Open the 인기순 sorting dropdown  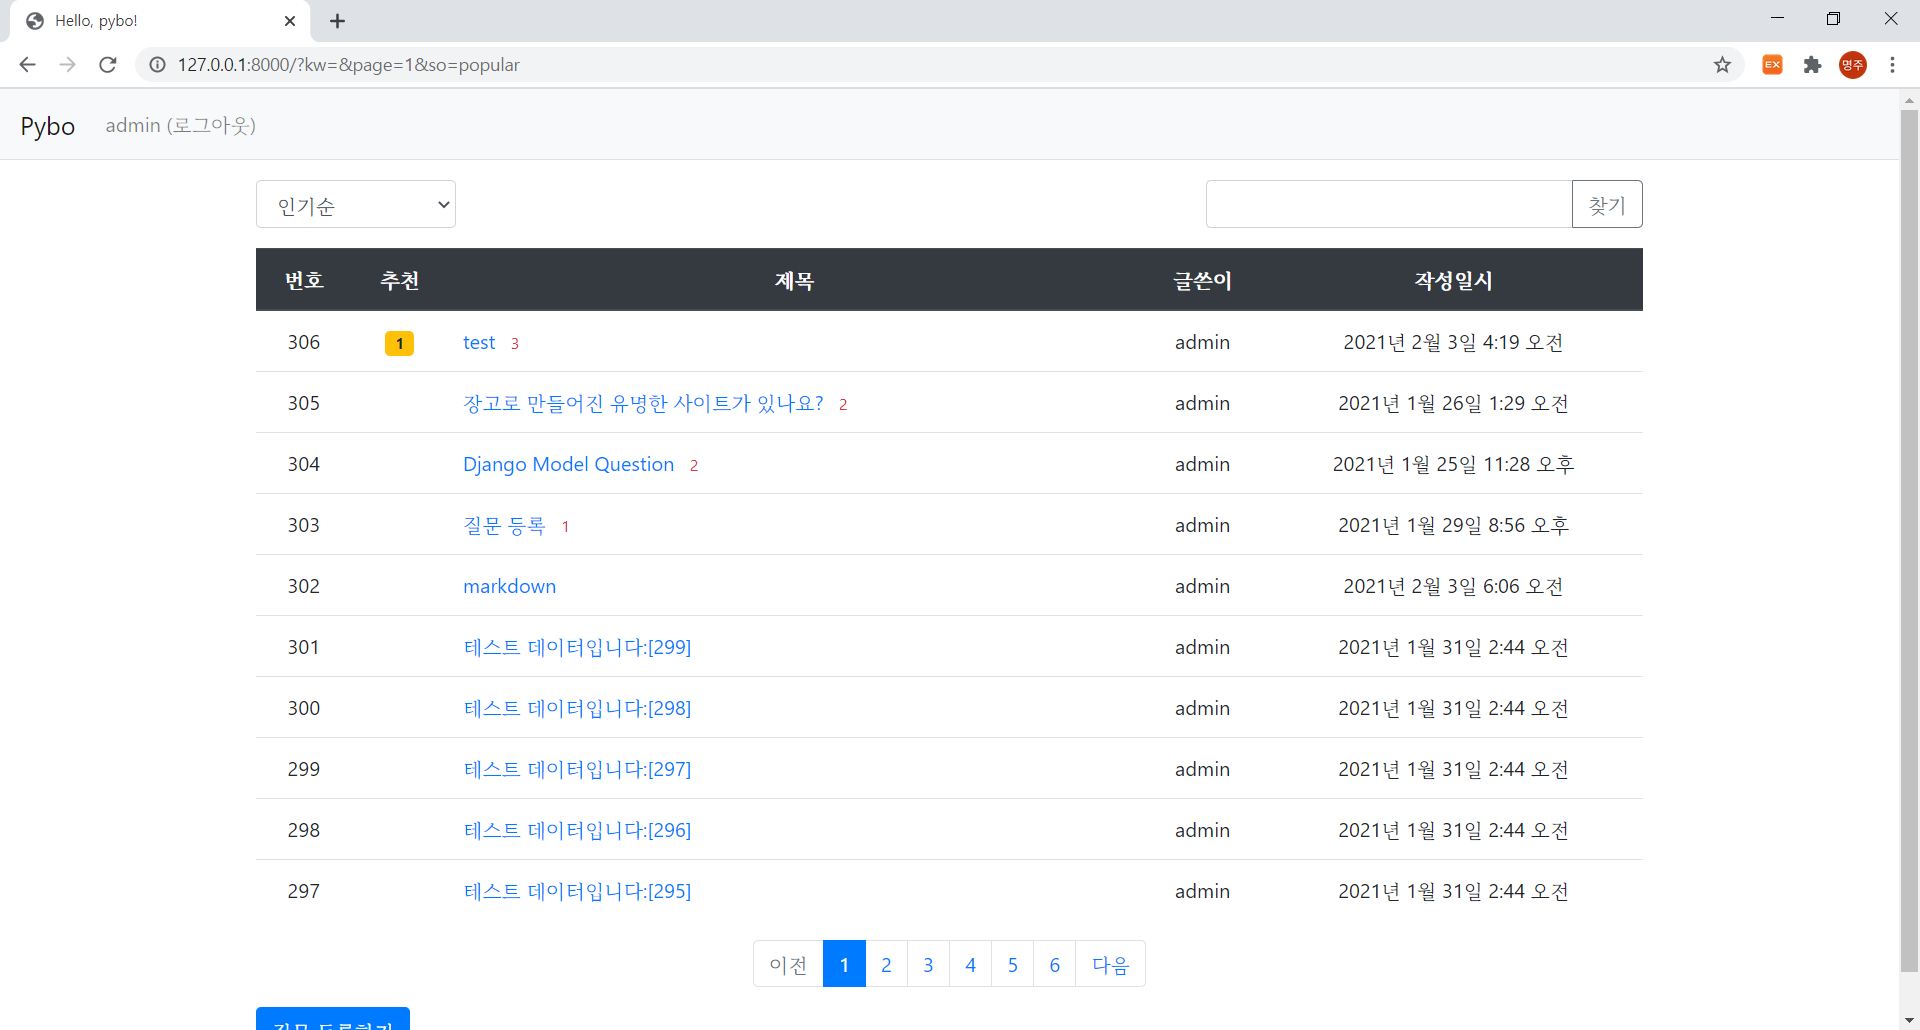[355, 204]
